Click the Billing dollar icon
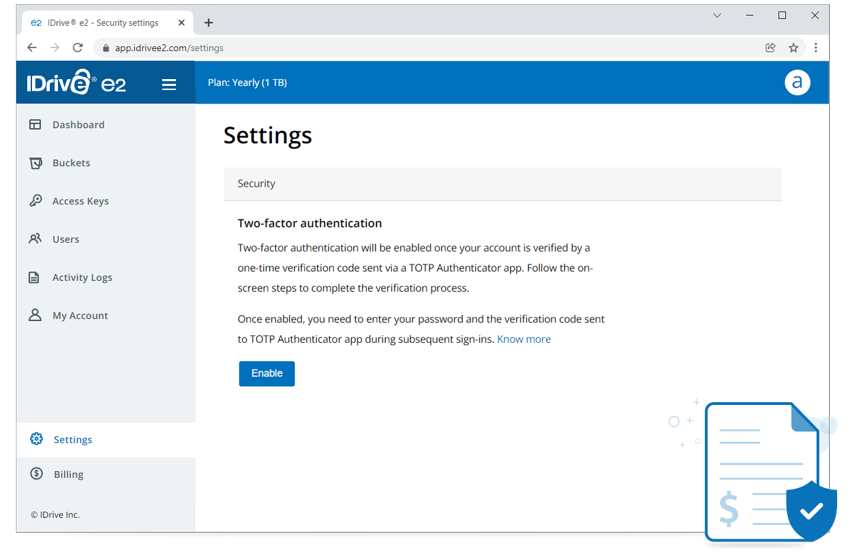This screenshot has height=559, width=850. coord(36,473)
